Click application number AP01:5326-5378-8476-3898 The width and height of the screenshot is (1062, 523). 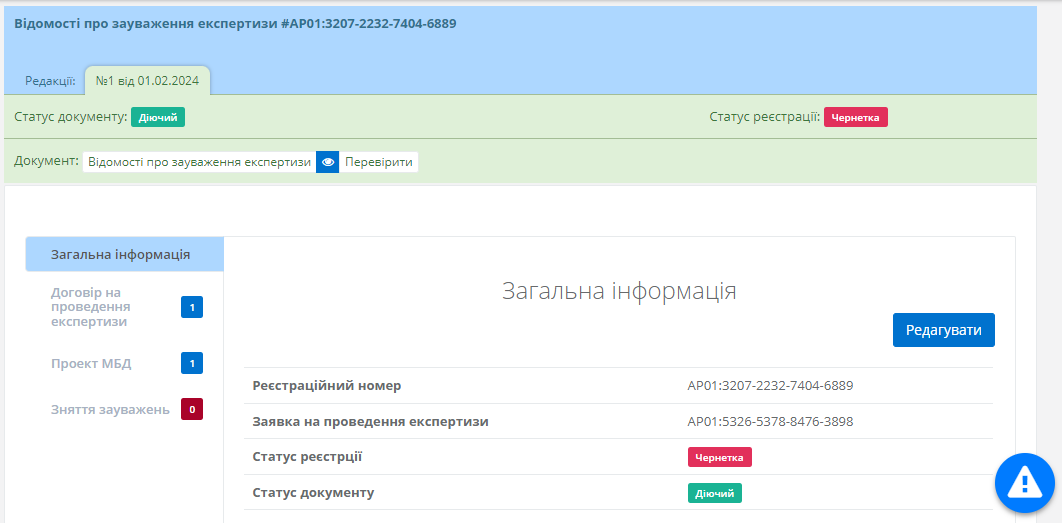(x=770, y=421)
